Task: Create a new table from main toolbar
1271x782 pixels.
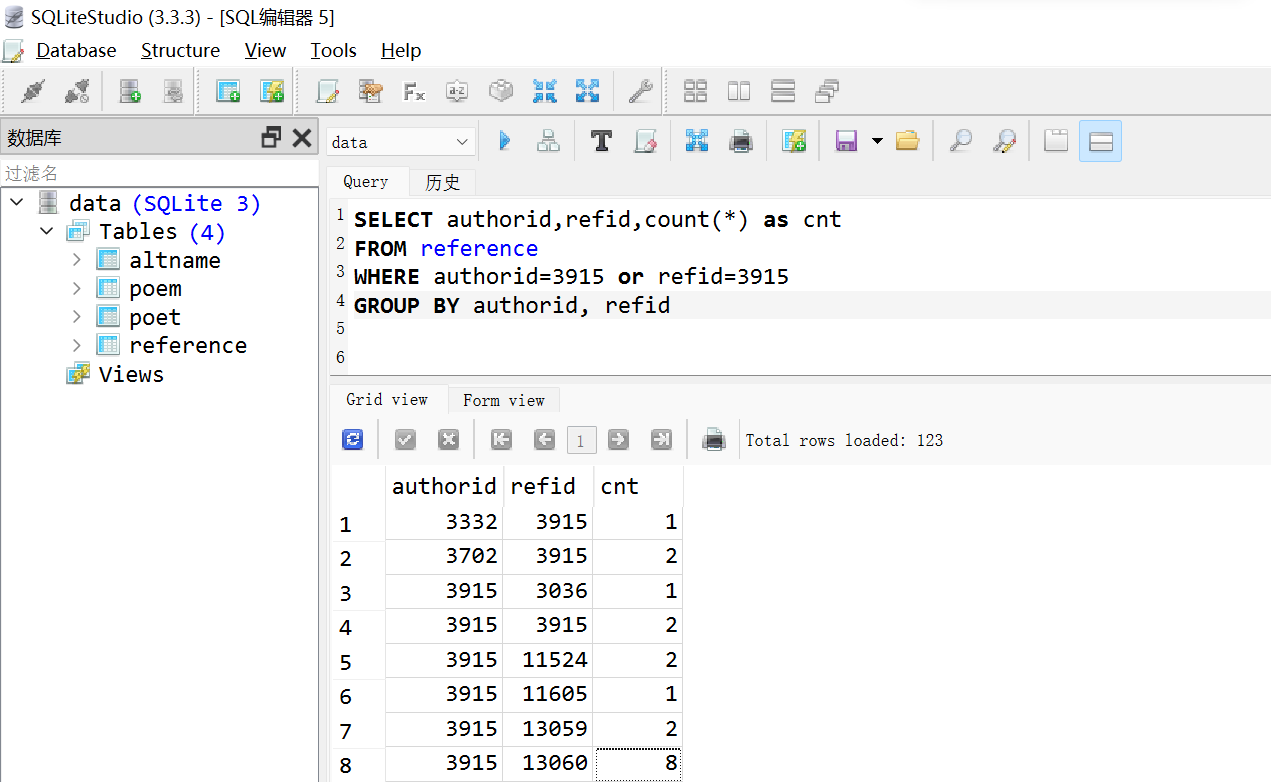Action: tap(228, 92)
